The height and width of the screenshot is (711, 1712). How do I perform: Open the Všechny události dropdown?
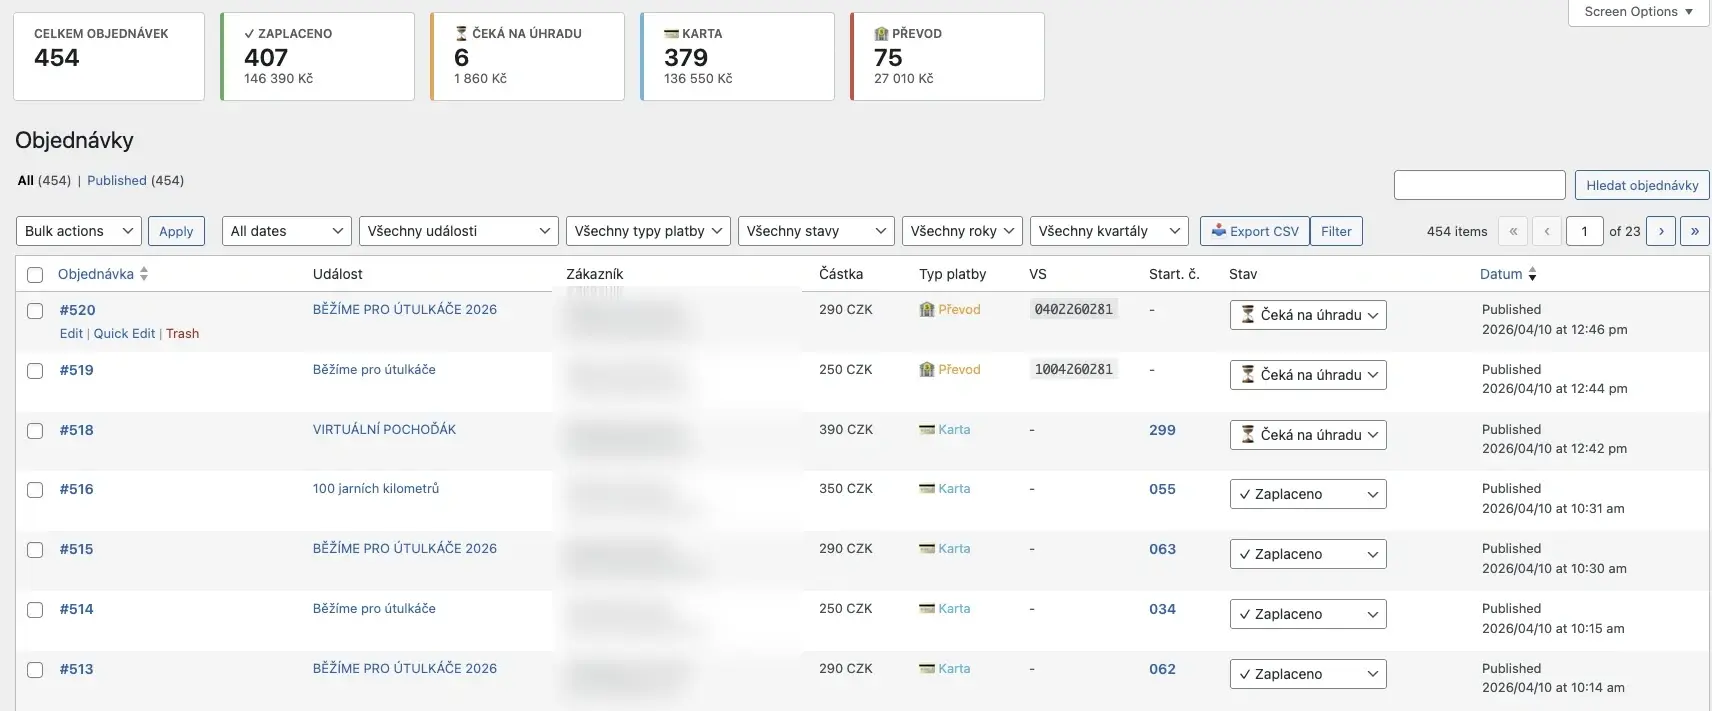click(459, 231)
